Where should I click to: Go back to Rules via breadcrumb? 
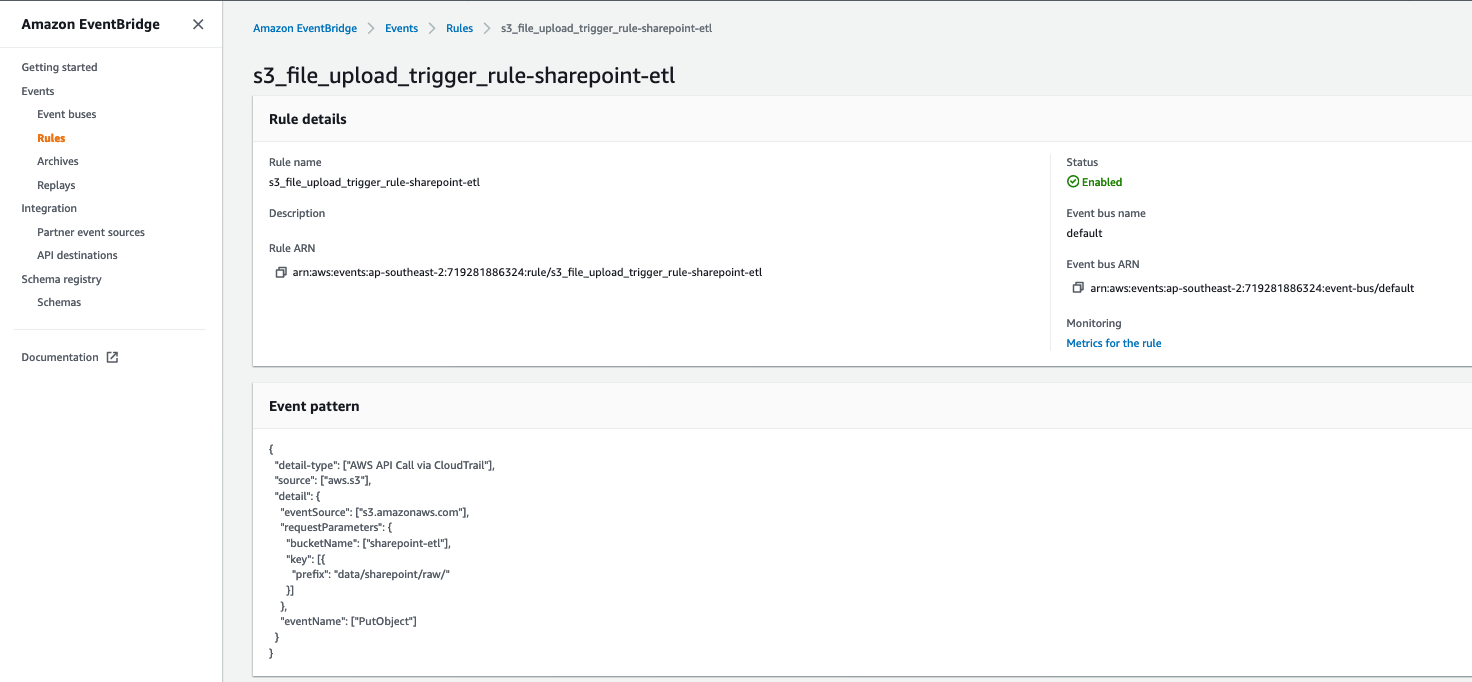[459, 28]
